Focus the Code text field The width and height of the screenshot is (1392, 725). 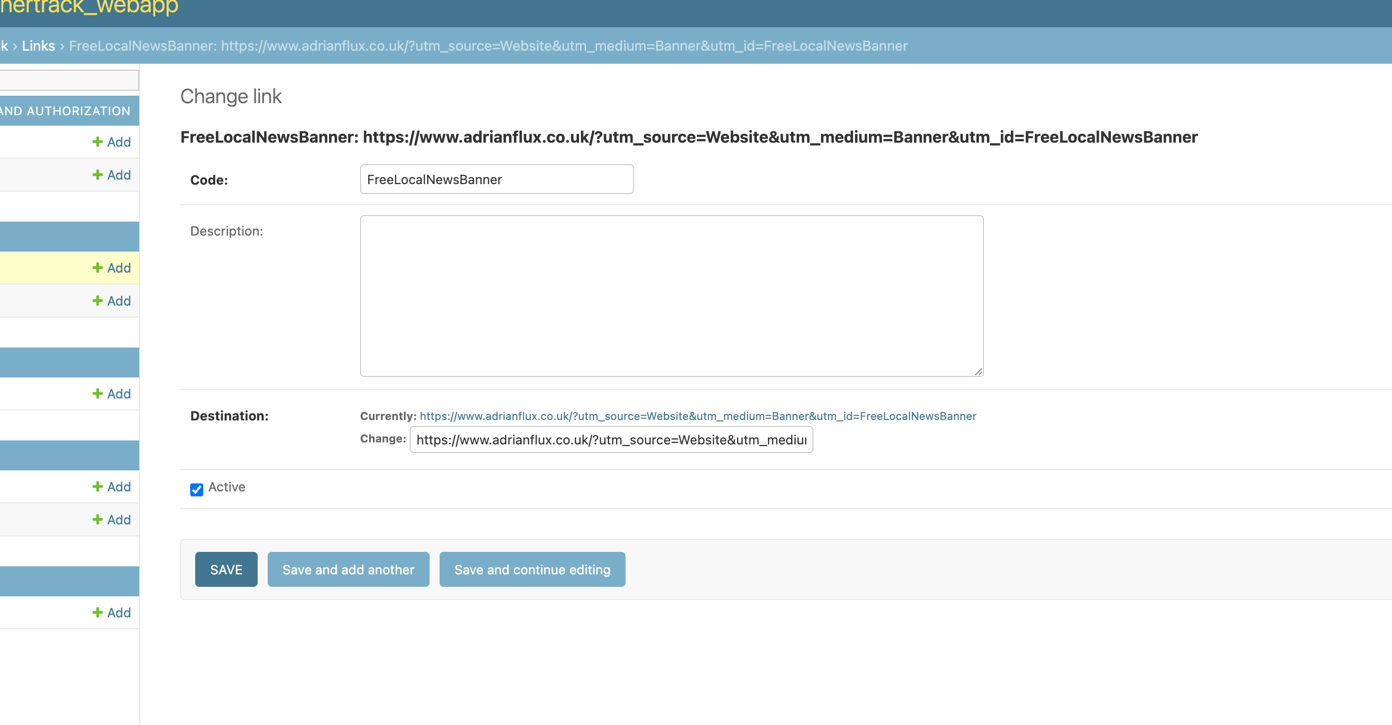point(496,180)
